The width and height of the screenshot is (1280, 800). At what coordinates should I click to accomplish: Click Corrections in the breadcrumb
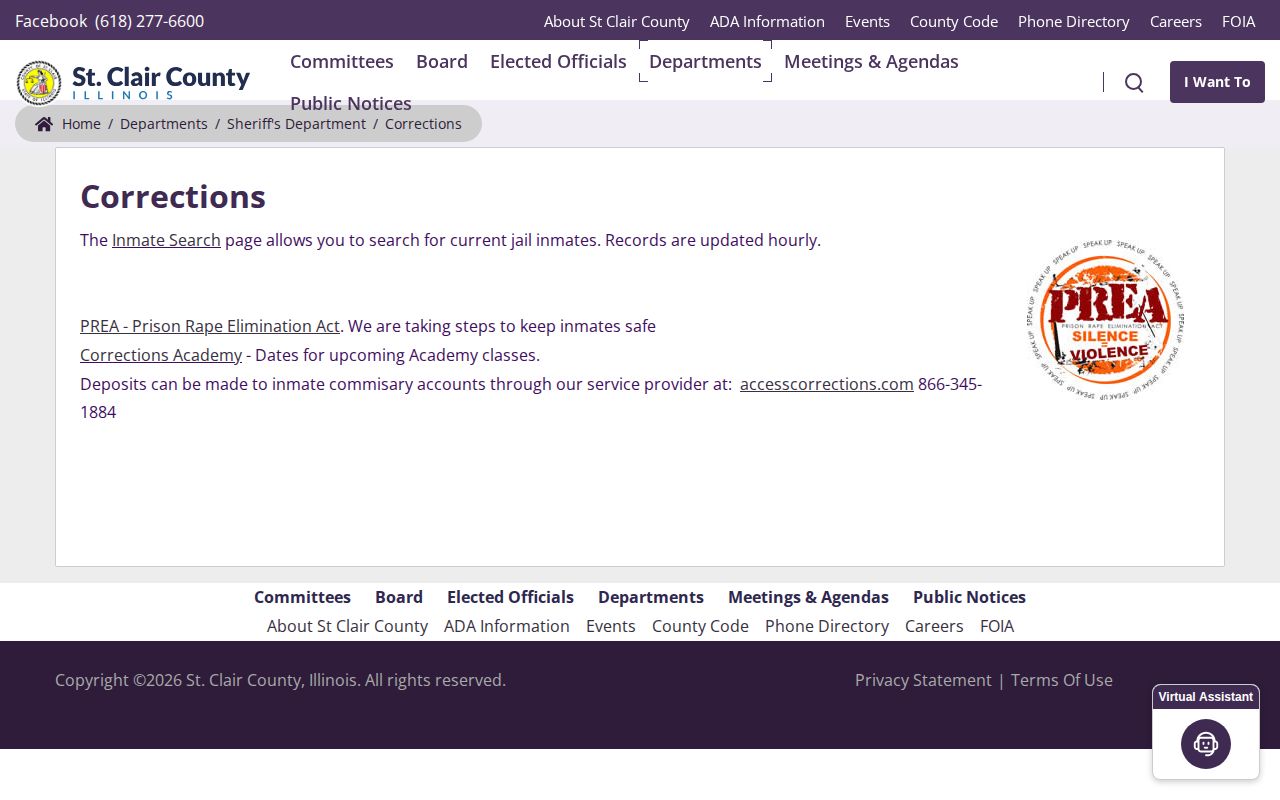click(x=423, y=124)
